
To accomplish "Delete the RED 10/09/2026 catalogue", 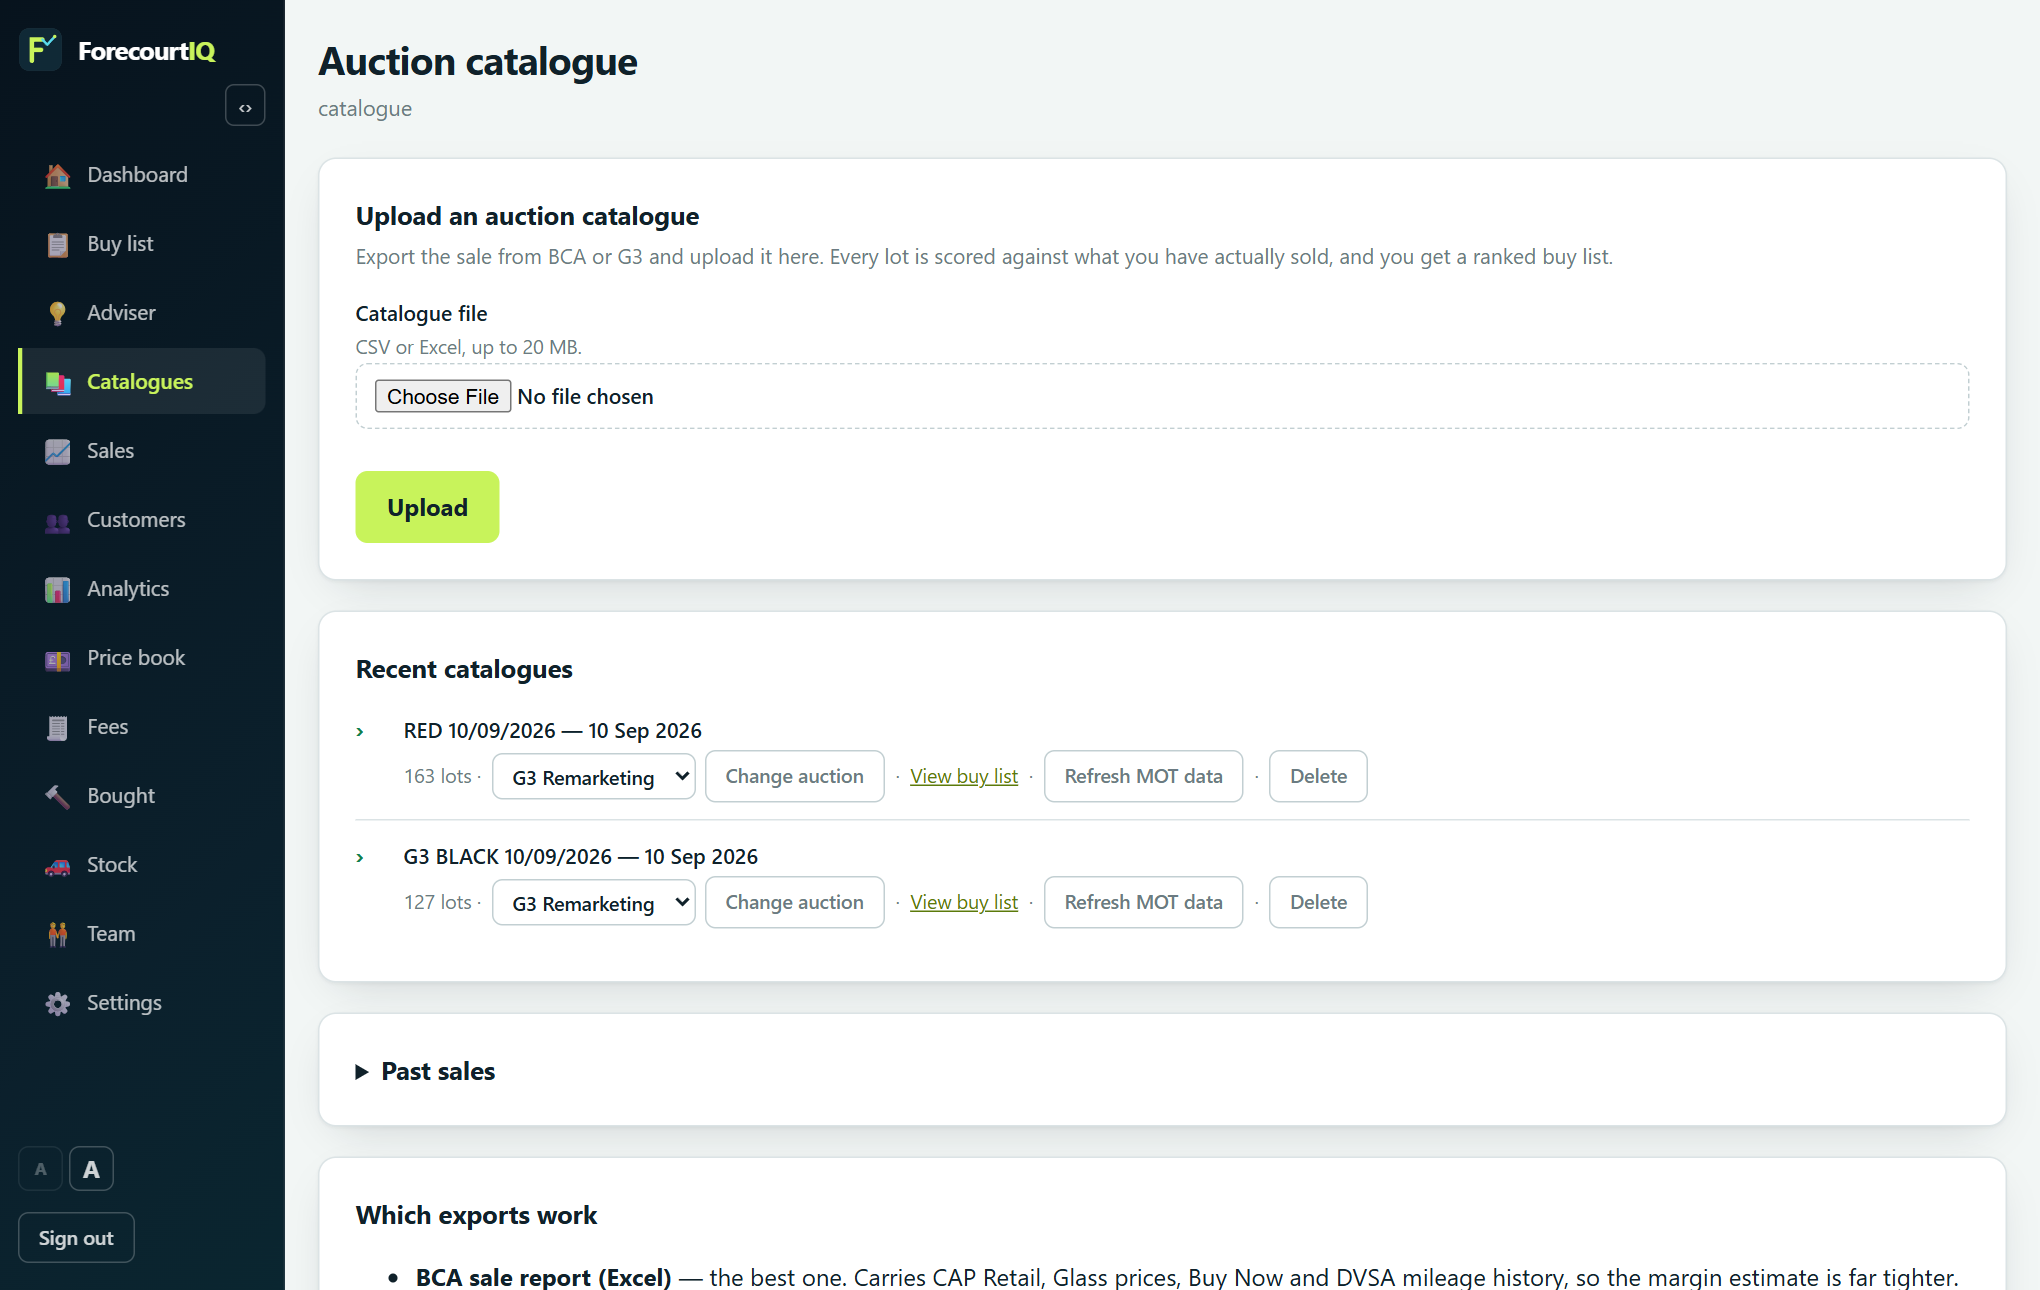I will tap(1318, 776).
